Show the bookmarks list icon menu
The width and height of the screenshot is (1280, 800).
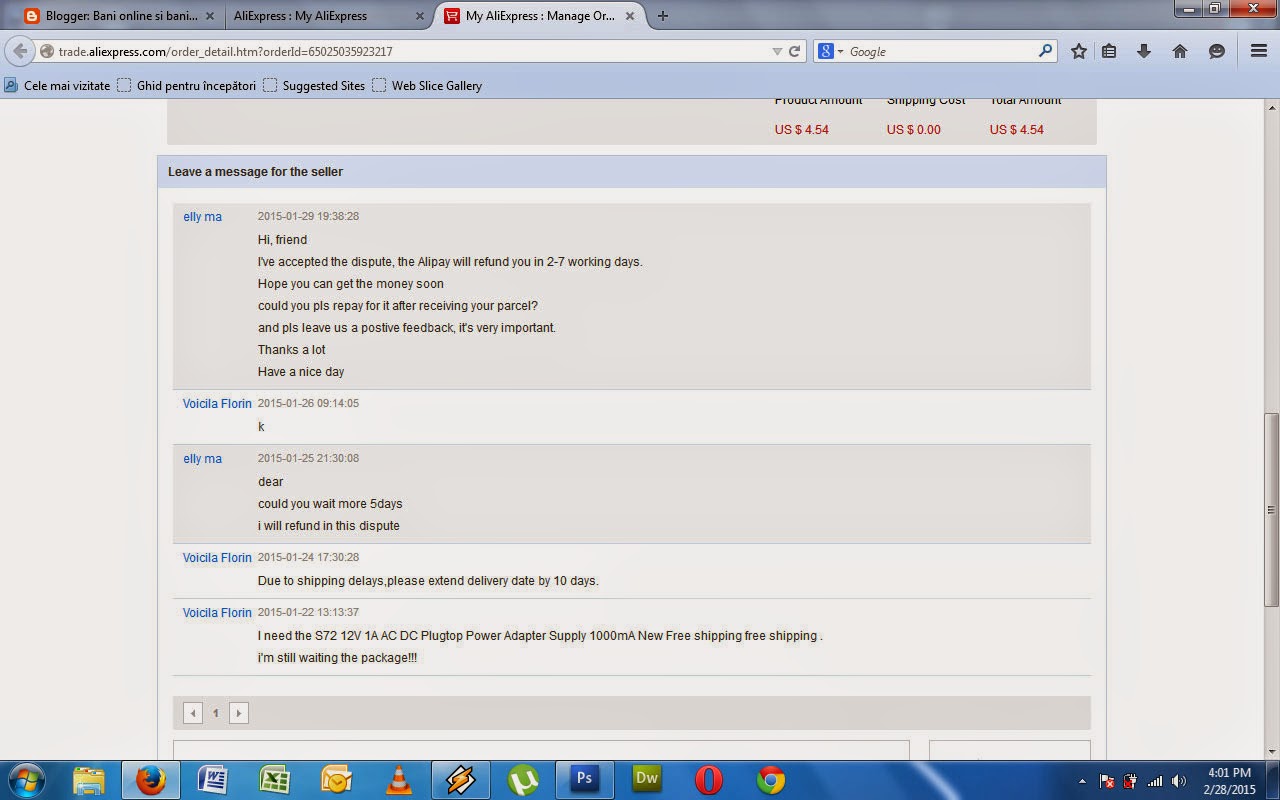1109,51
